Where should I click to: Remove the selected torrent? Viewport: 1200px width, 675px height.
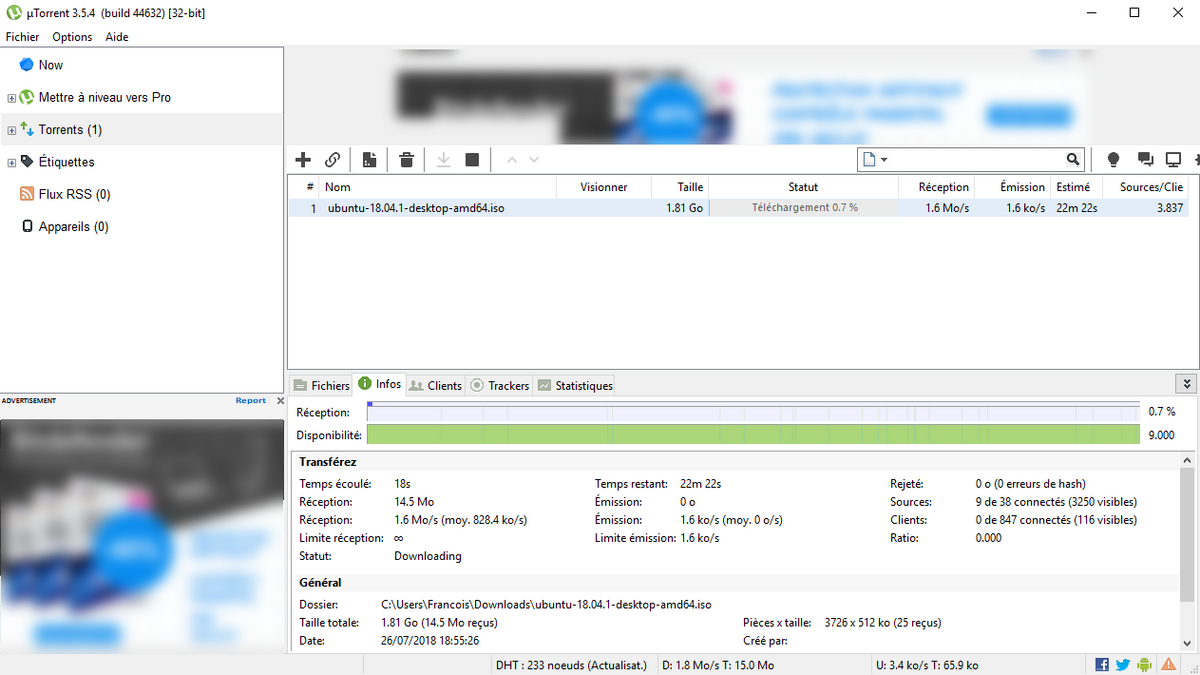406,159
